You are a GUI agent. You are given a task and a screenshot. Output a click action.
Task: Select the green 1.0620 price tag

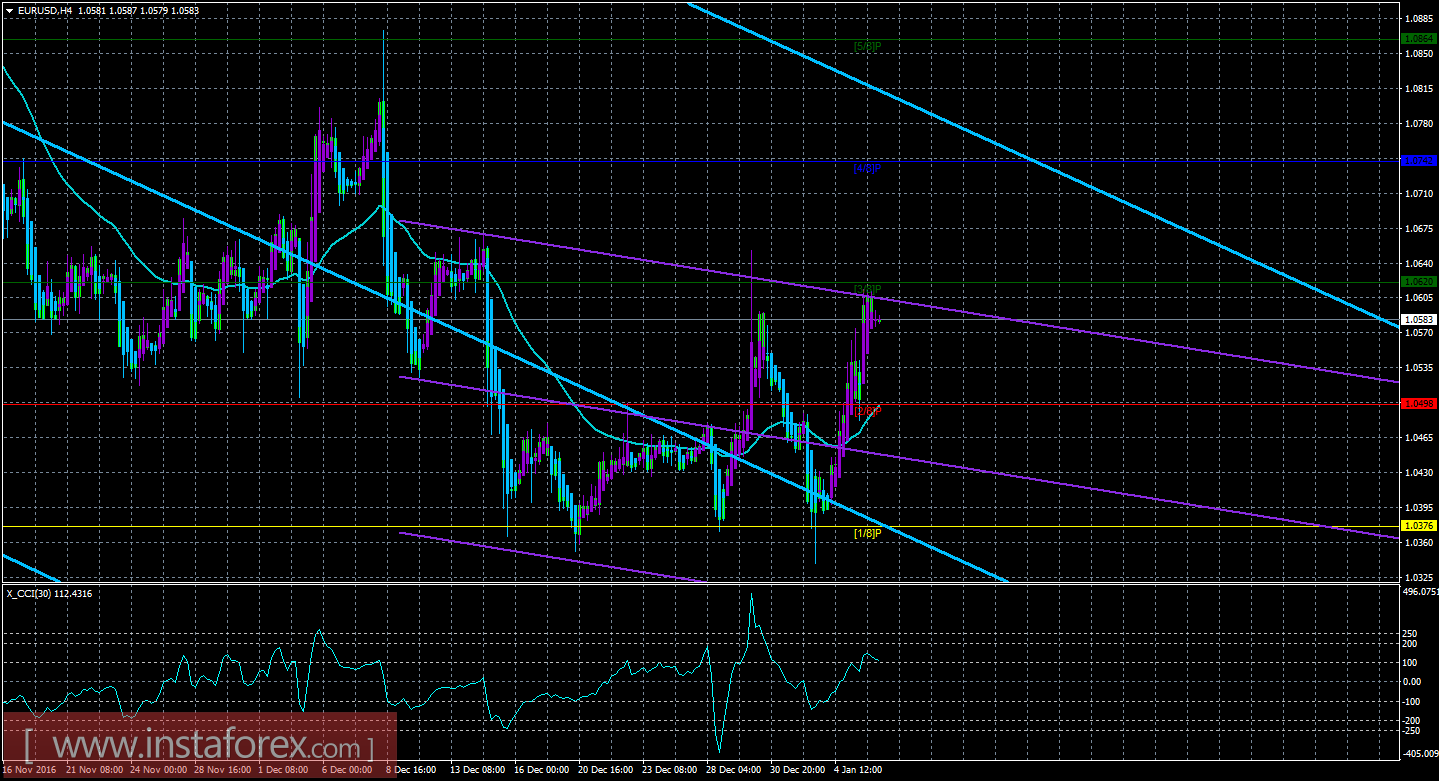click(x=1420, y=282)
